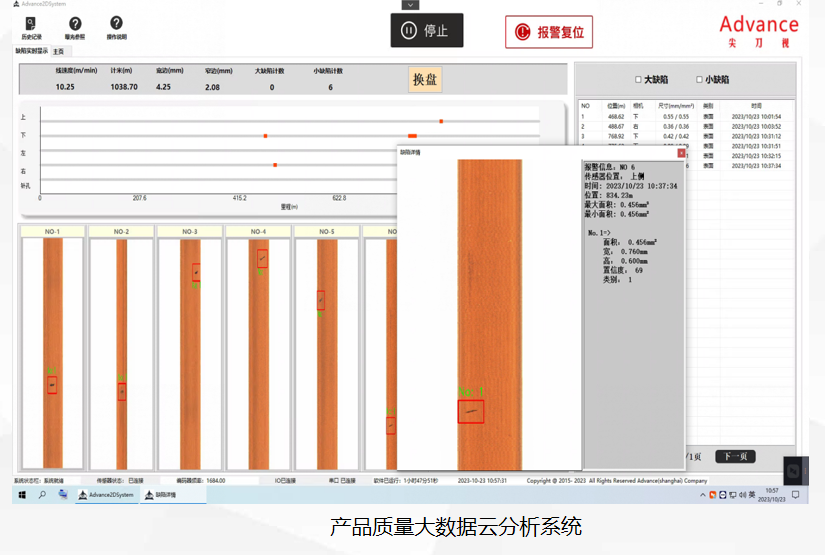This screenshot has width=825, height=555.
Task: Click 下一页 next page button
Action: [736, 456]
